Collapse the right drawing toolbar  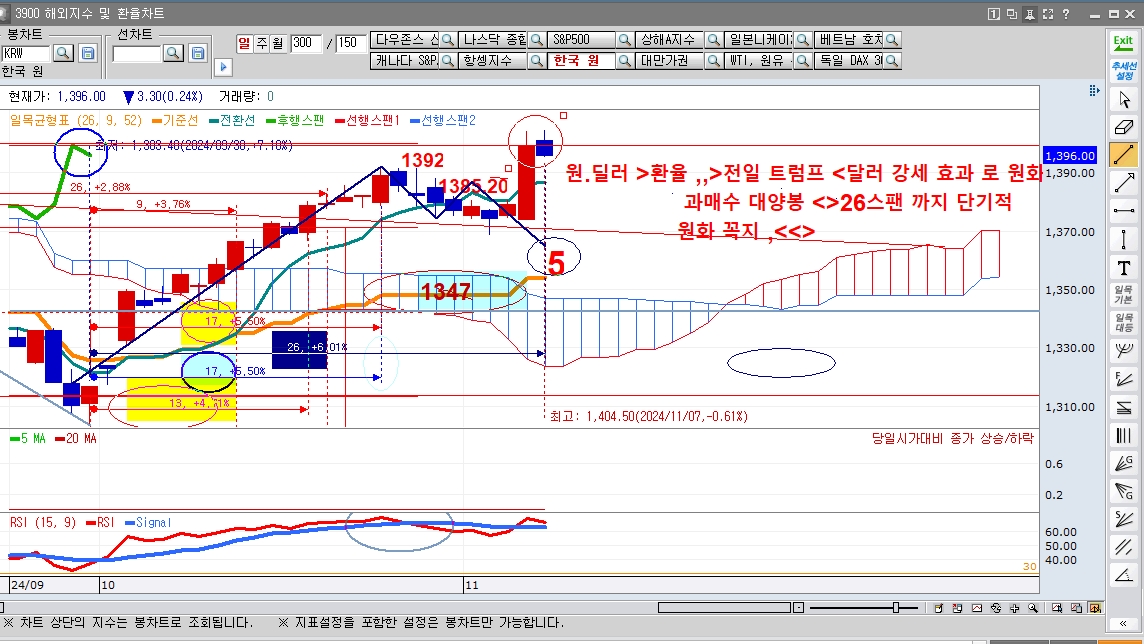coord(1124,623)
